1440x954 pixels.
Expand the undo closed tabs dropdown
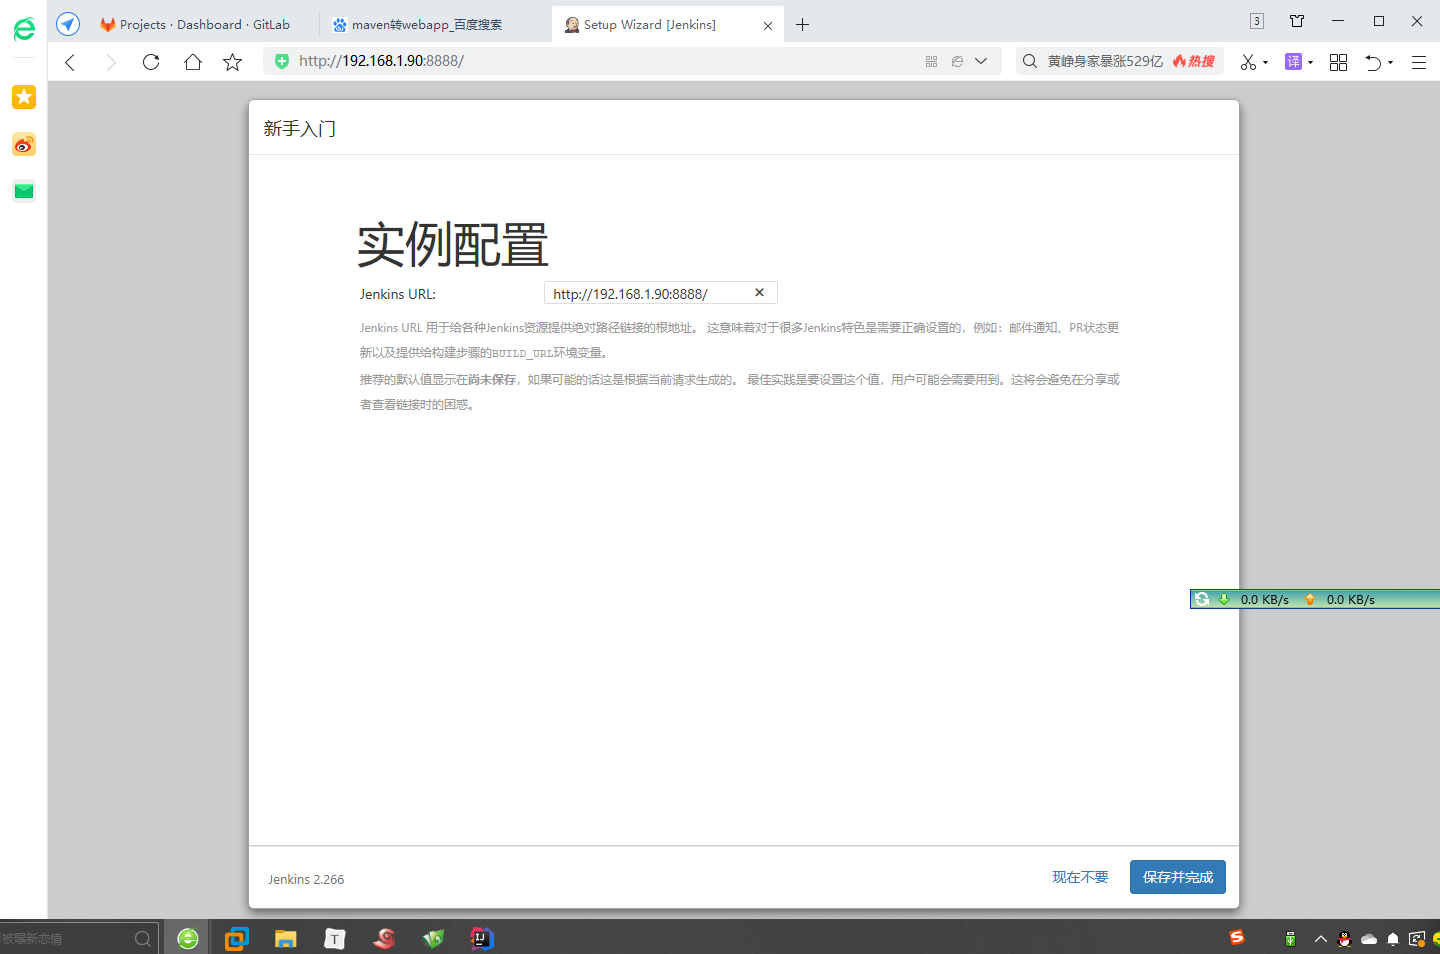click(x=1390, y=63)
